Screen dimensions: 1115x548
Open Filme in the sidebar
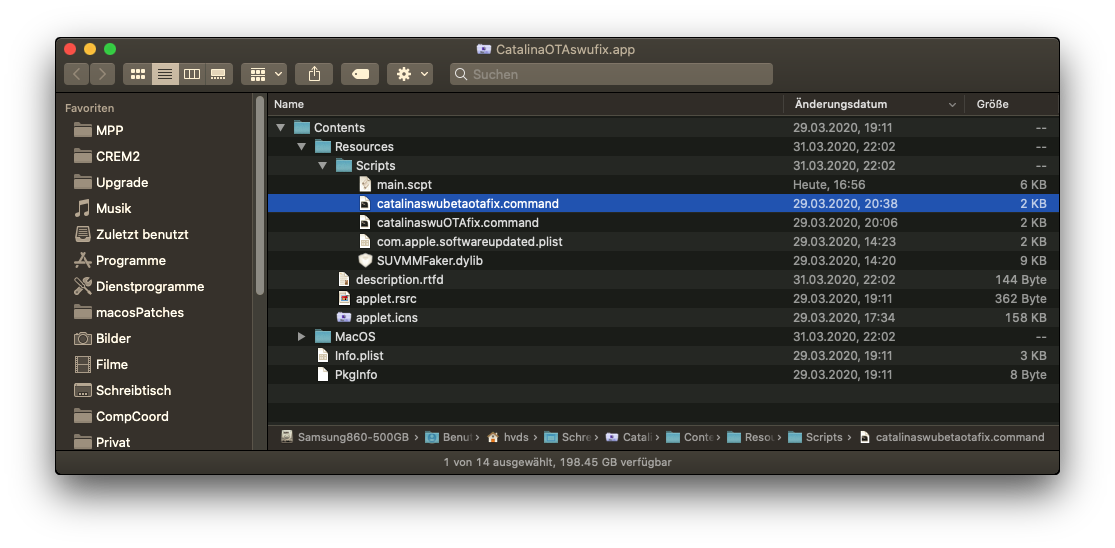click(112, 365)
